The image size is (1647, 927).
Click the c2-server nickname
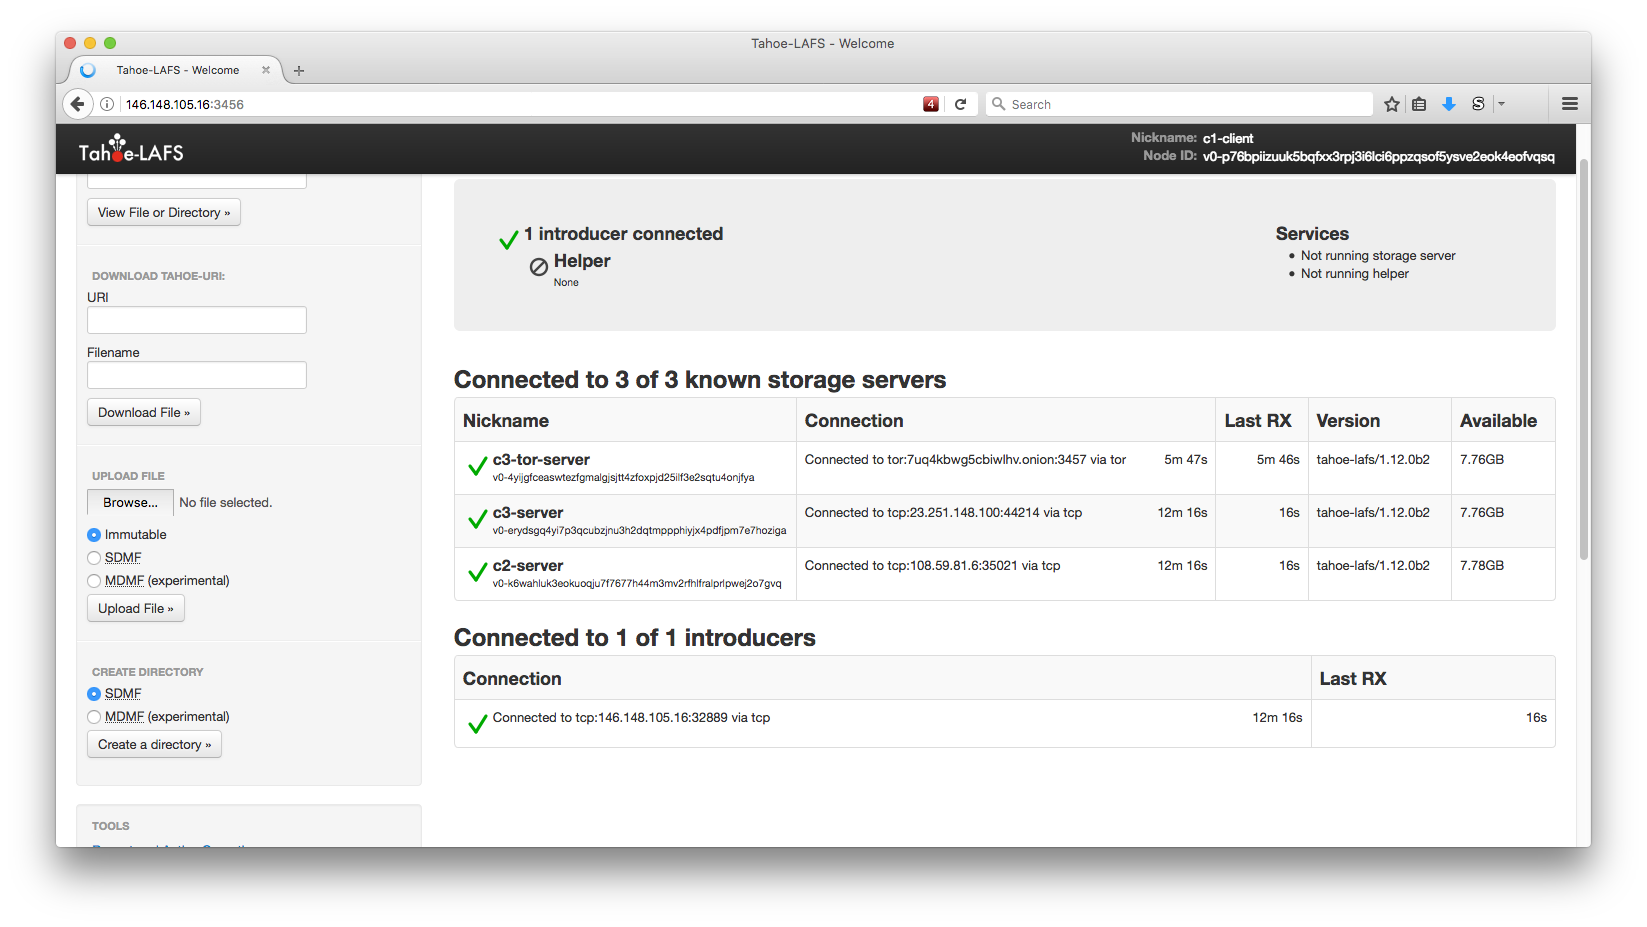click(x=528, y=566)
